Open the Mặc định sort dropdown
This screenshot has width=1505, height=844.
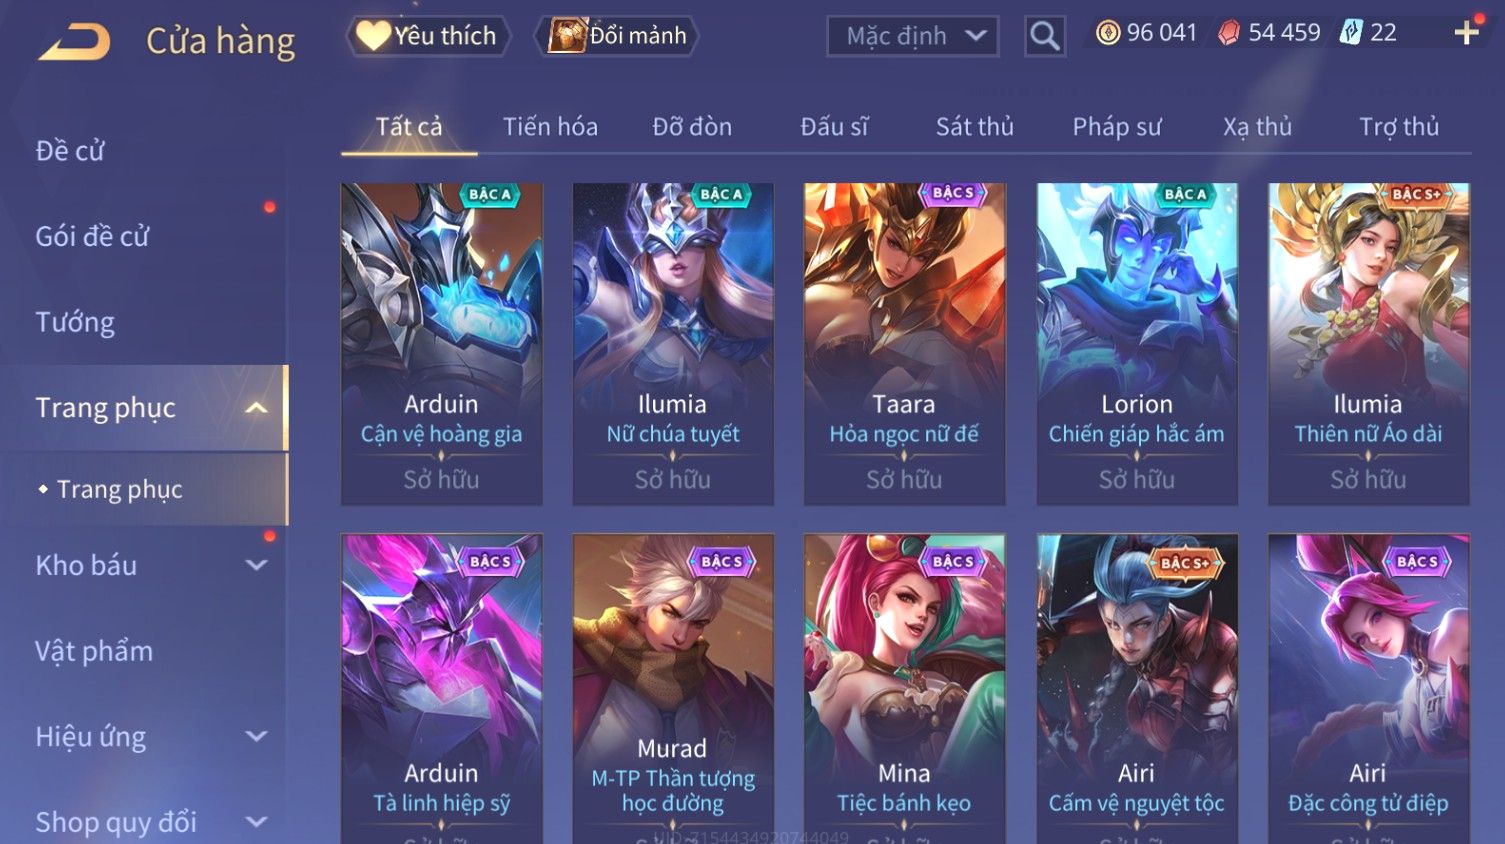[913, 36]
